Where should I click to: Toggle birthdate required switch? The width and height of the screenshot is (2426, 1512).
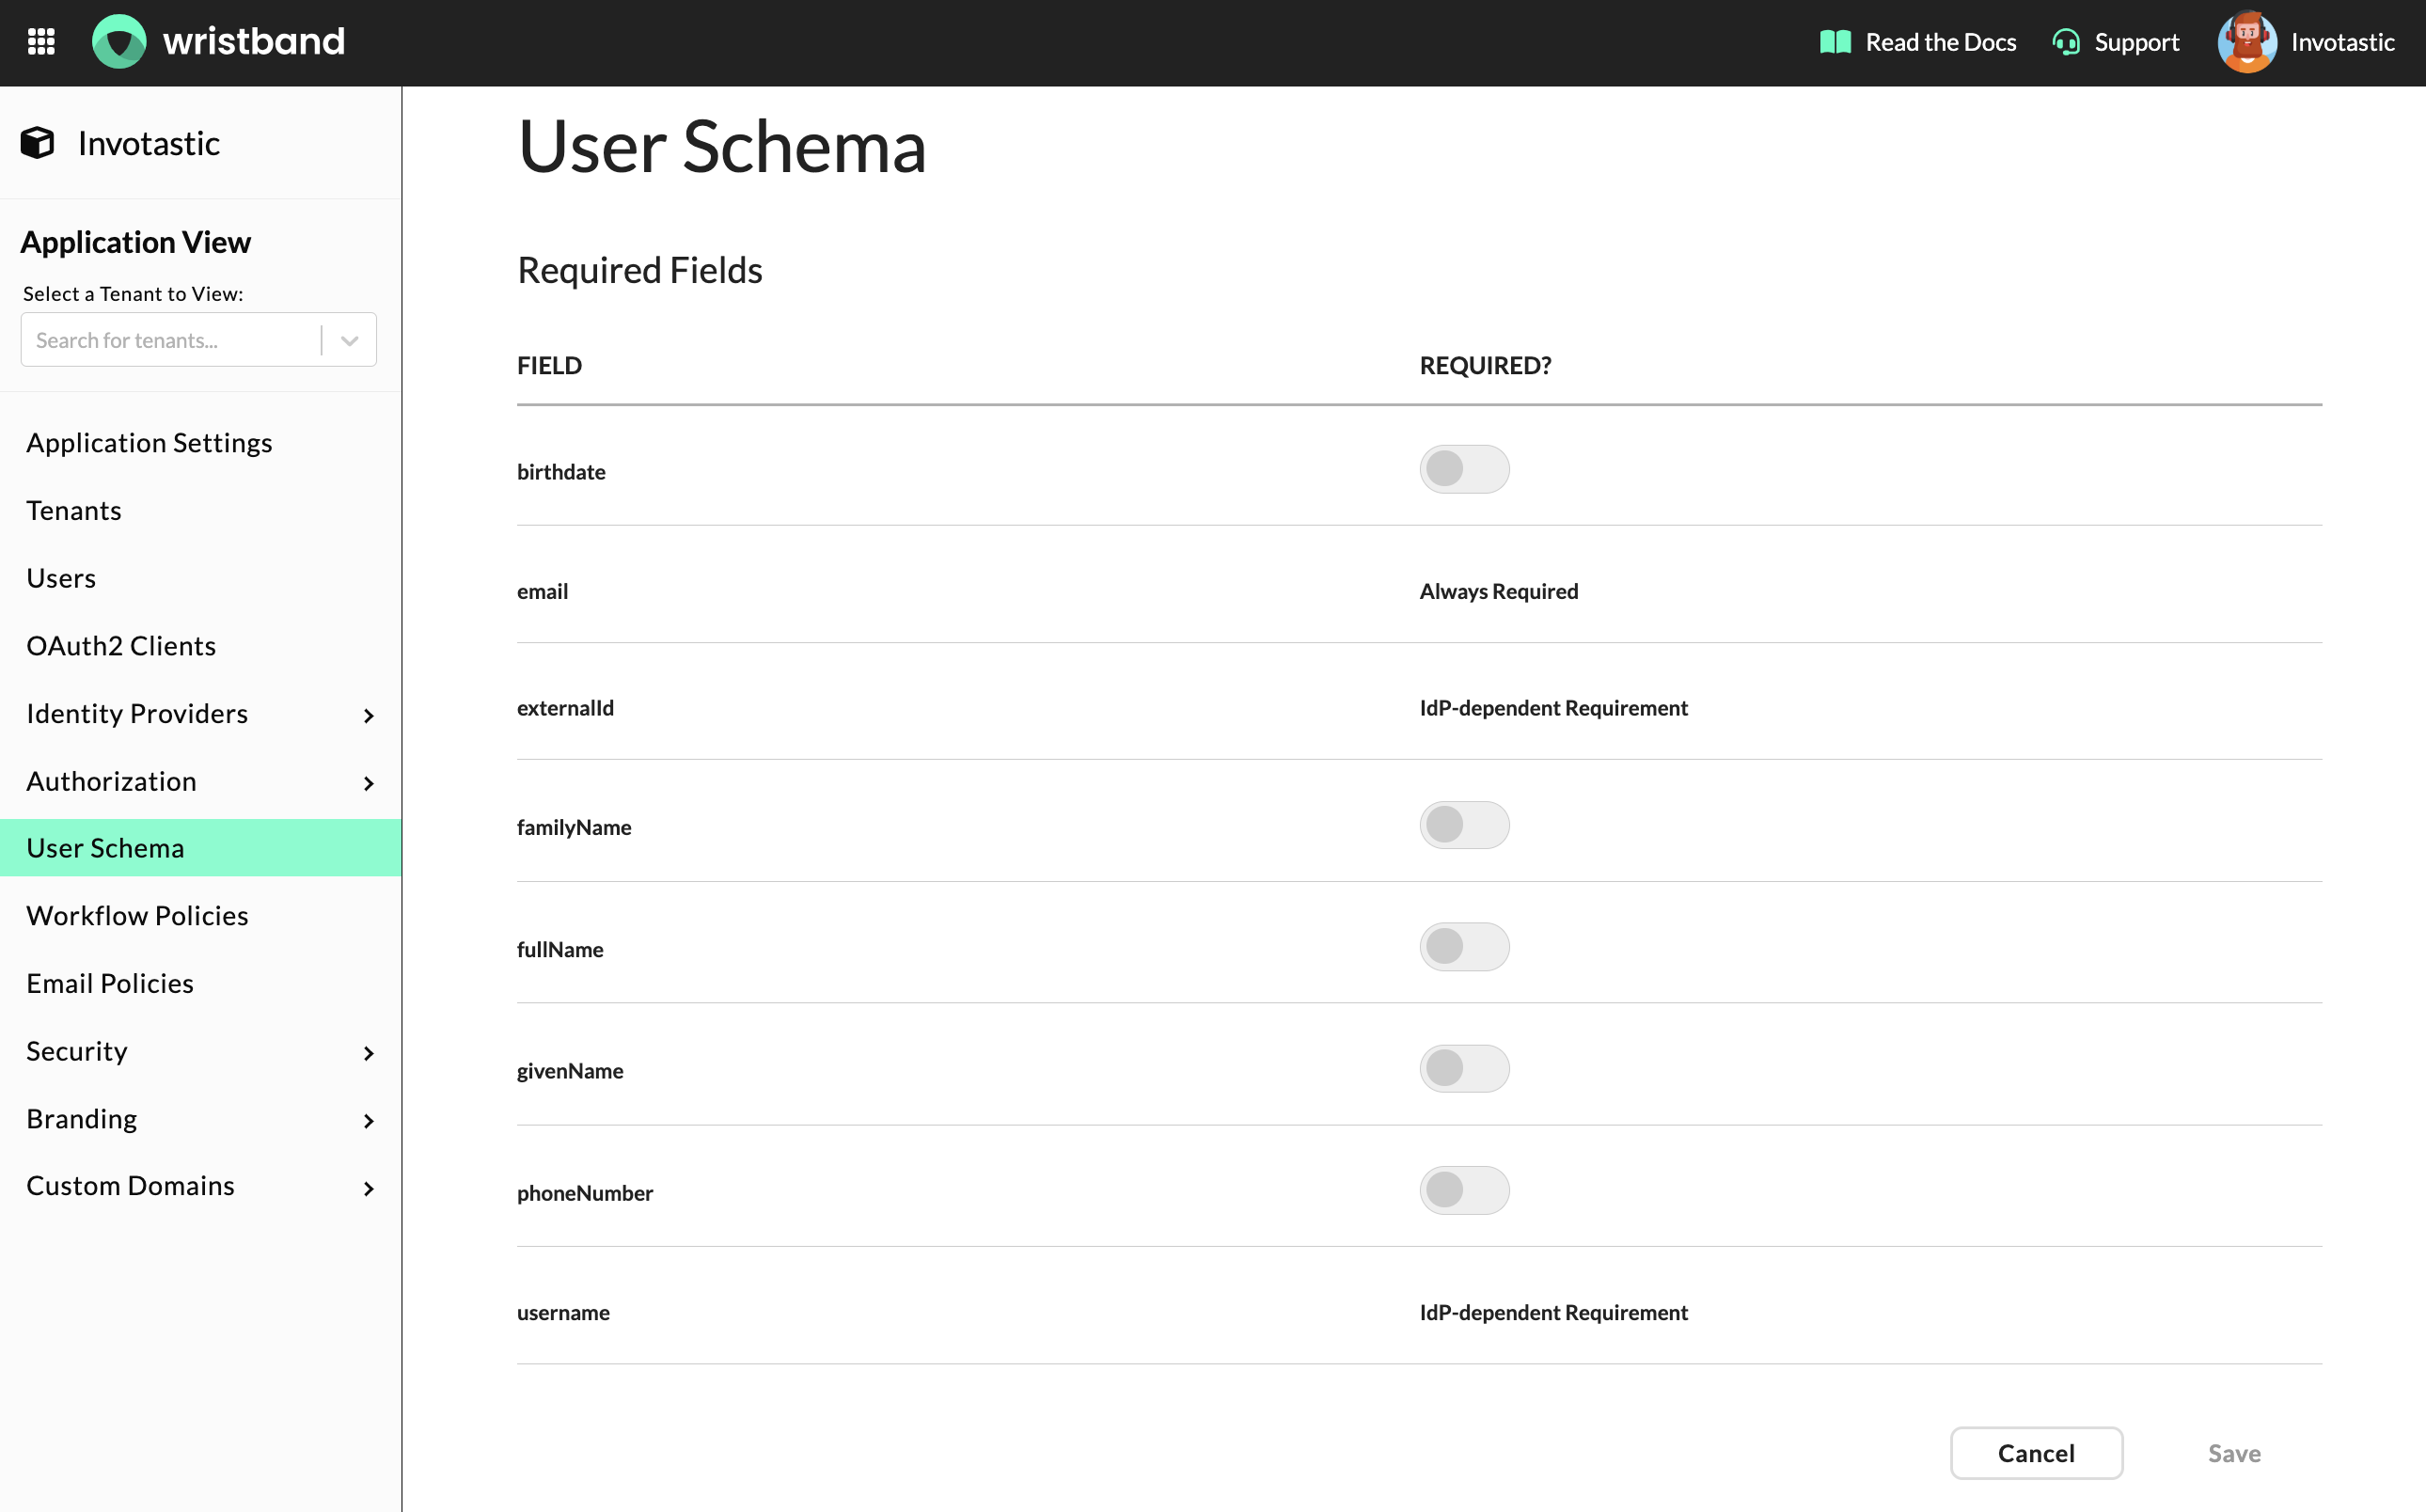1463,469
